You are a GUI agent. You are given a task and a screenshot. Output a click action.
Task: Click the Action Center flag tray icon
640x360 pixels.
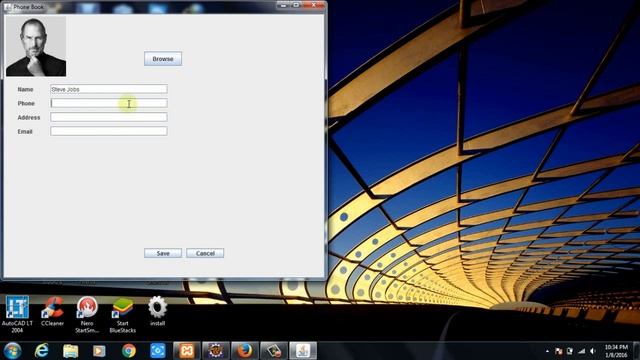click(x=558, y=351)
